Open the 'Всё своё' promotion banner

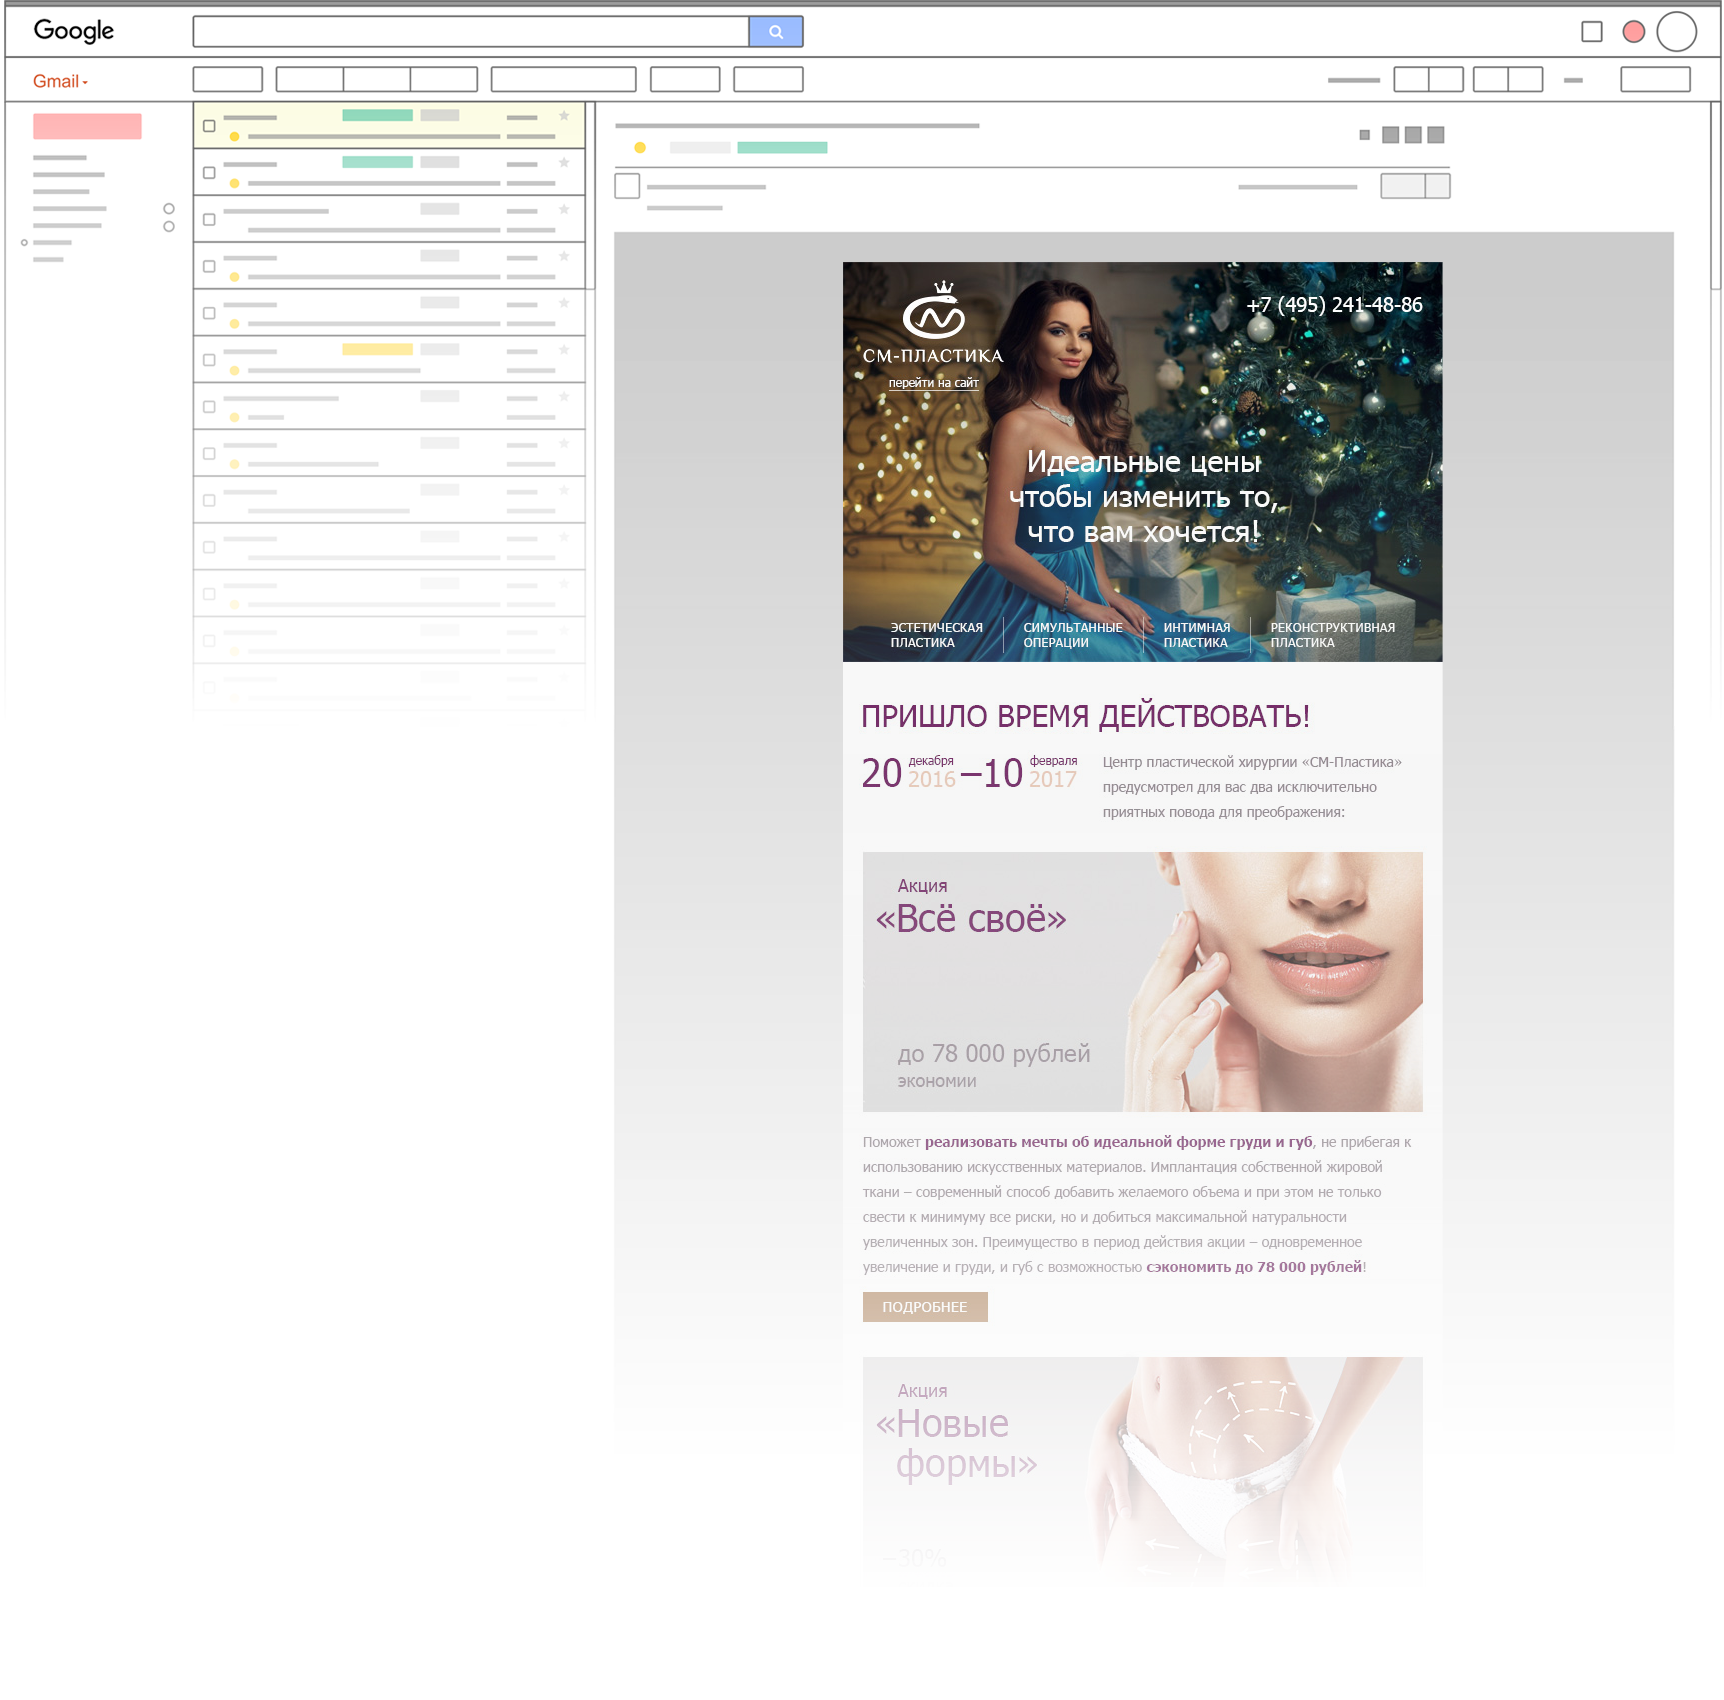click(x=1142, y=981)
